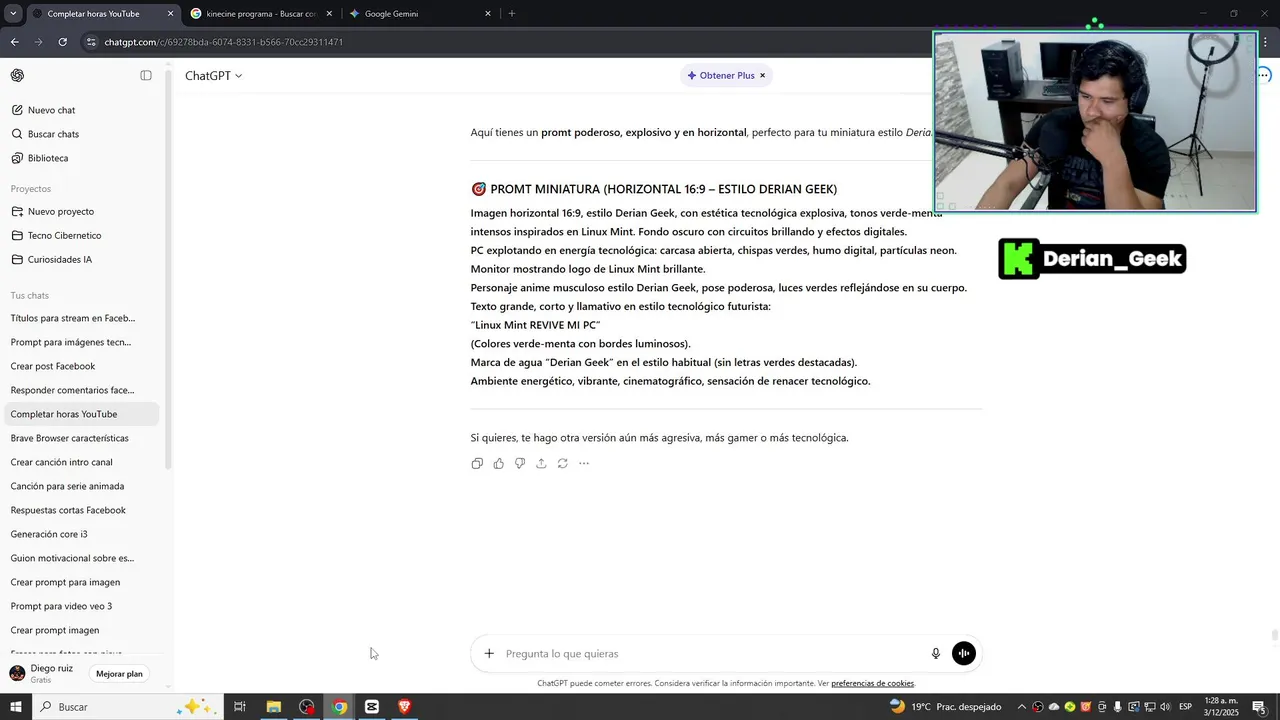Show hidden system tray icons
The width and height of the screenshot is (1280, 720).
click(x=1021, y=707)
